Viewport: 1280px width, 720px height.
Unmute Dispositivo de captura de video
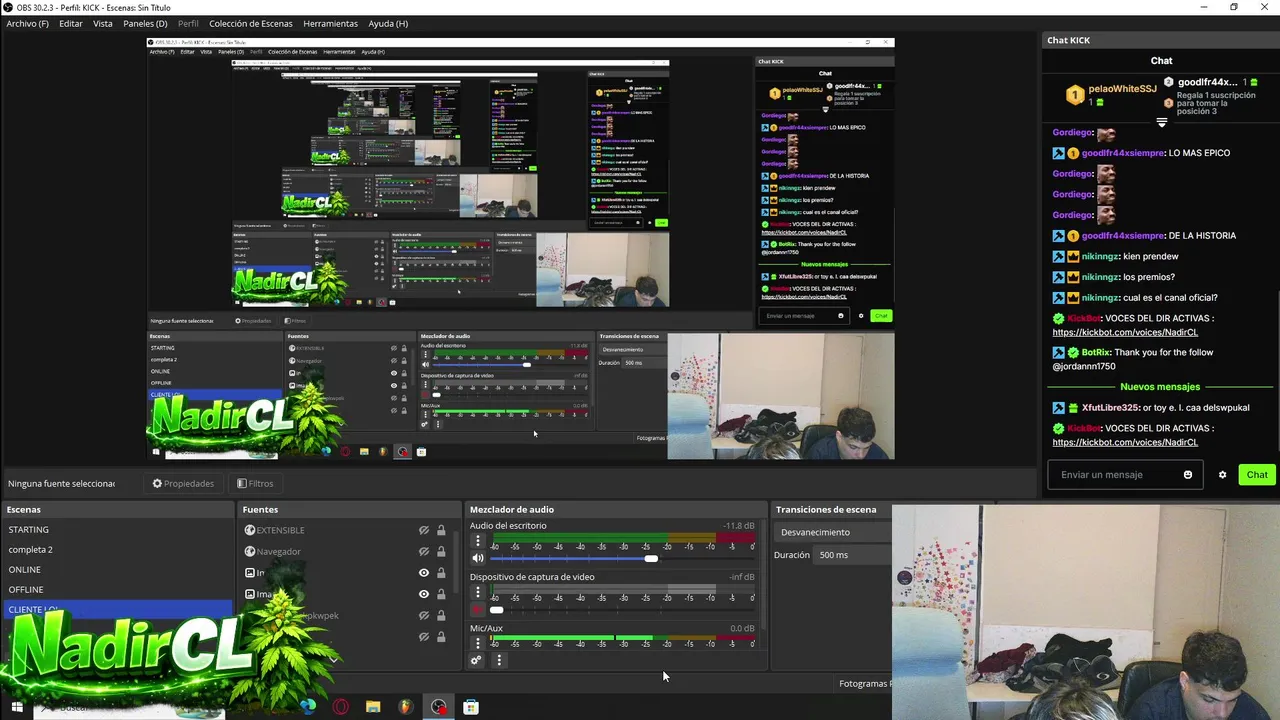click(477, 609)
